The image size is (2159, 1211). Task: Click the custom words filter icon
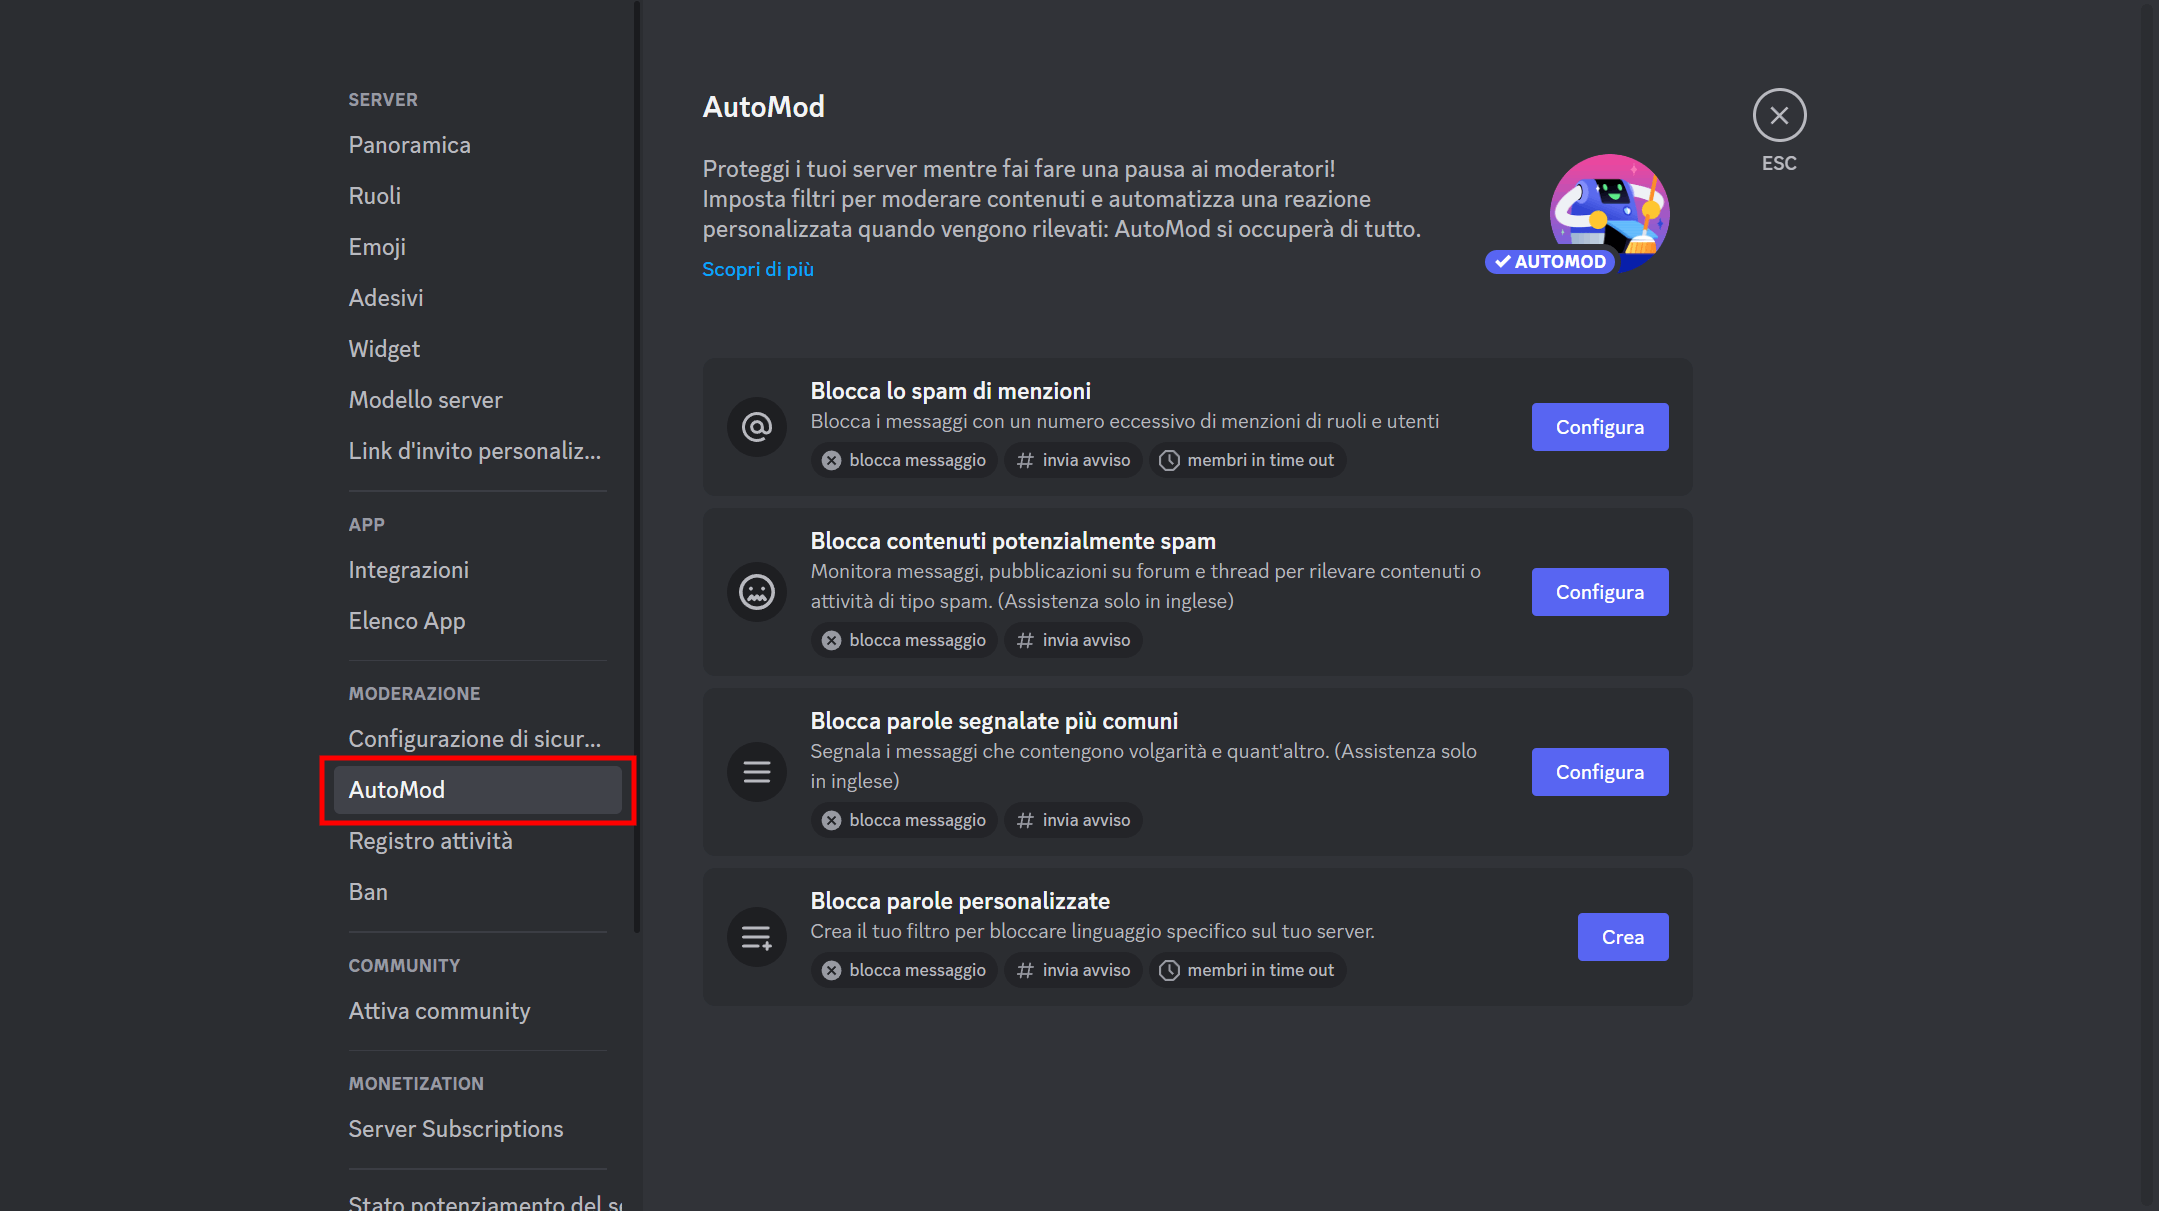click(757, 937)
